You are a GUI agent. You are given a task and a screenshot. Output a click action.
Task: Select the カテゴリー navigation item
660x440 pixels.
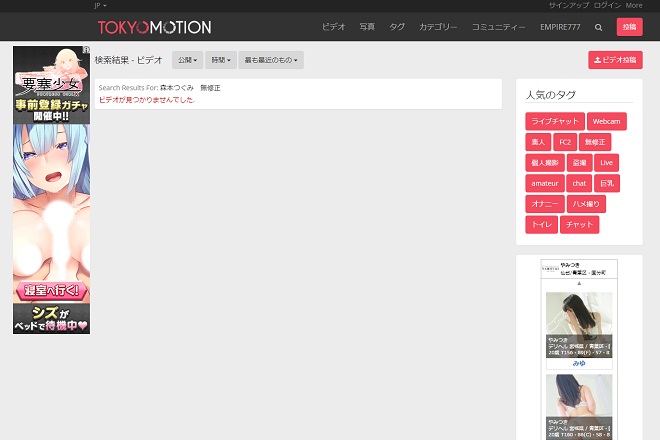[438, 27]
